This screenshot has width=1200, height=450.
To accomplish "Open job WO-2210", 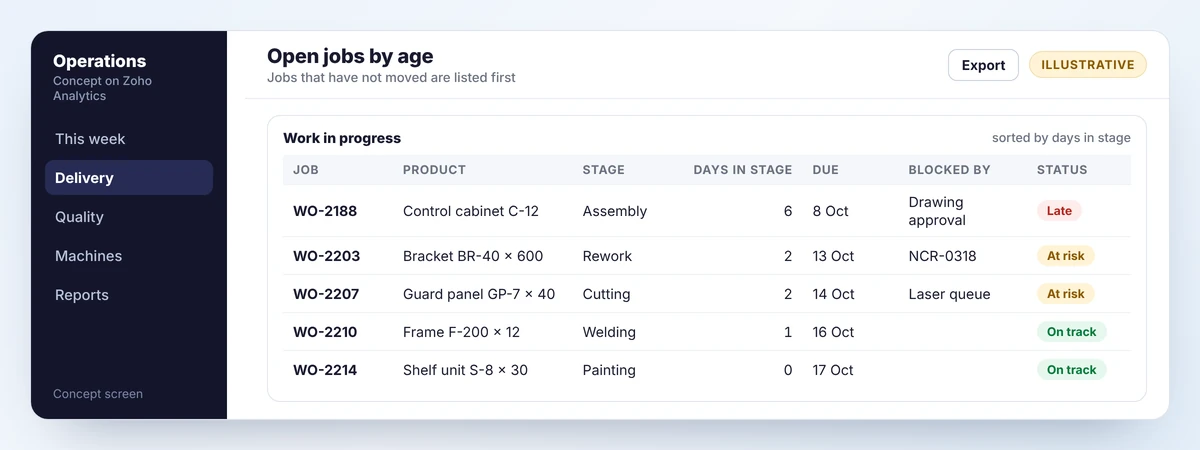I will pos(325,332).
